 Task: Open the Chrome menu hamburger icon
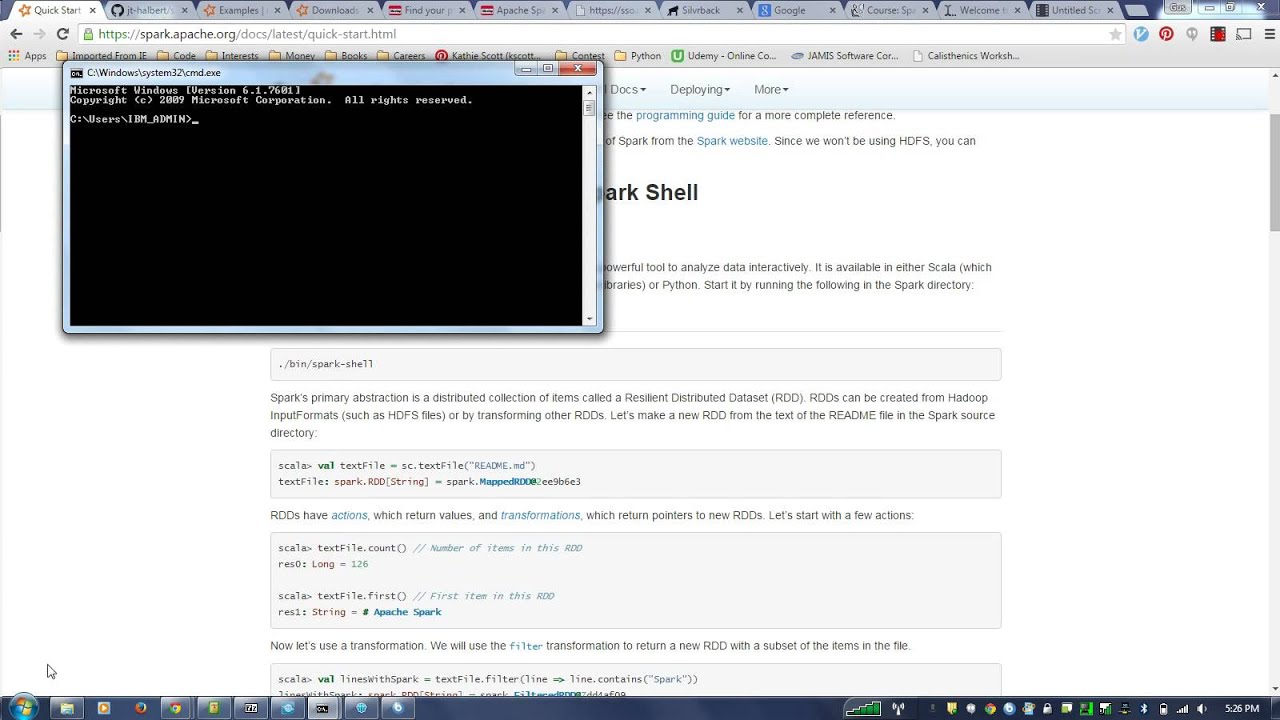point(1268,34)
